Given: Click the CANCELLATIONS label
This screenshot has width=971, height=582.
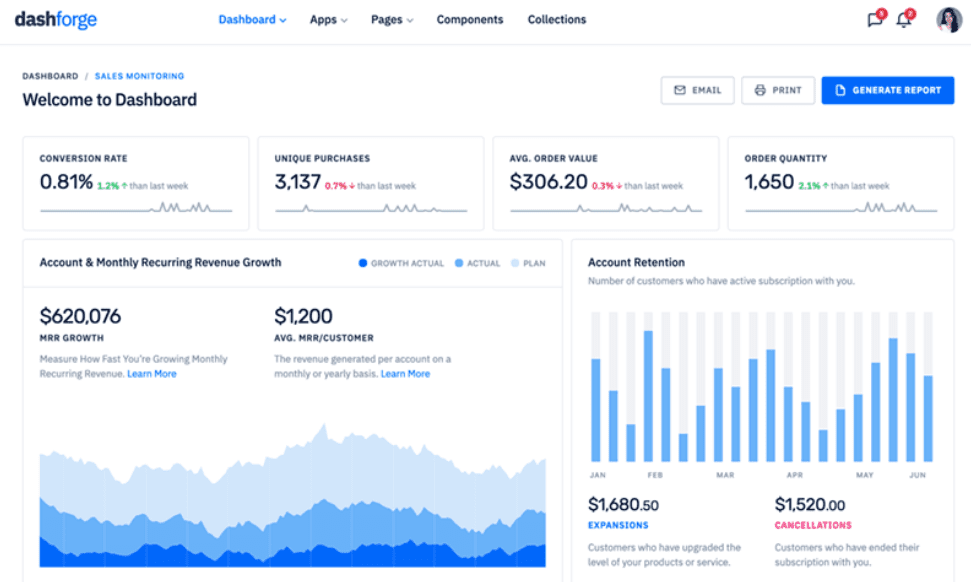Looking at the screenshot, I should (x=813, y=525).
